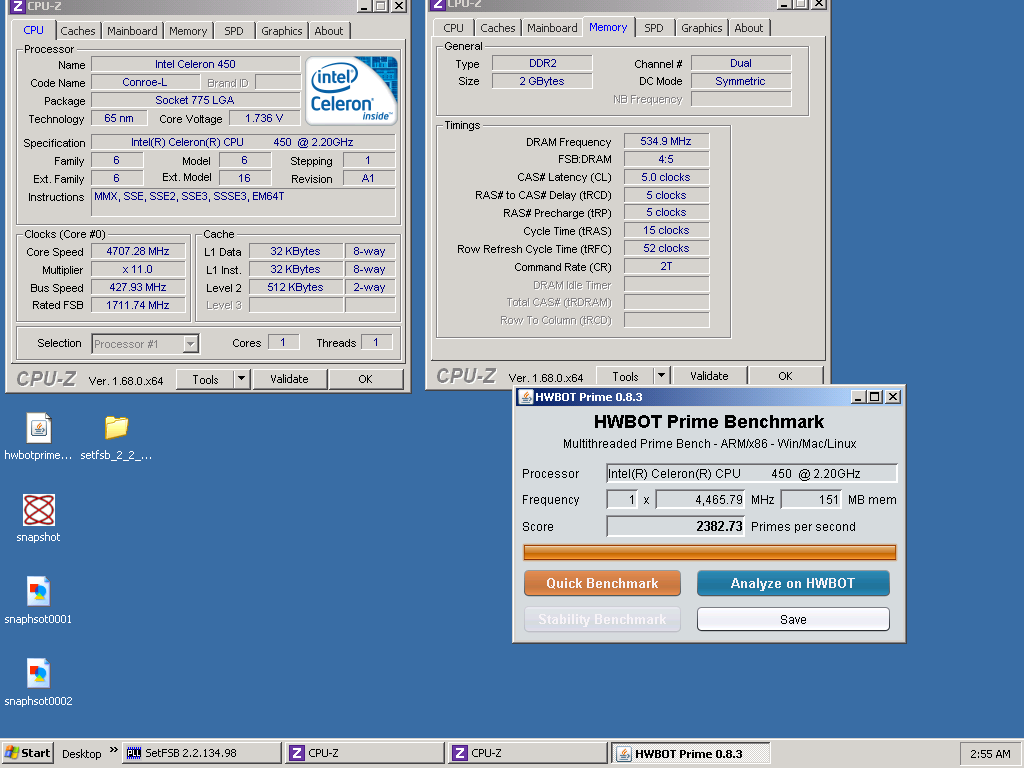
Task: Click Validate in left CPU-Z window
Action: pyautogui.click(x=289, y=379)
